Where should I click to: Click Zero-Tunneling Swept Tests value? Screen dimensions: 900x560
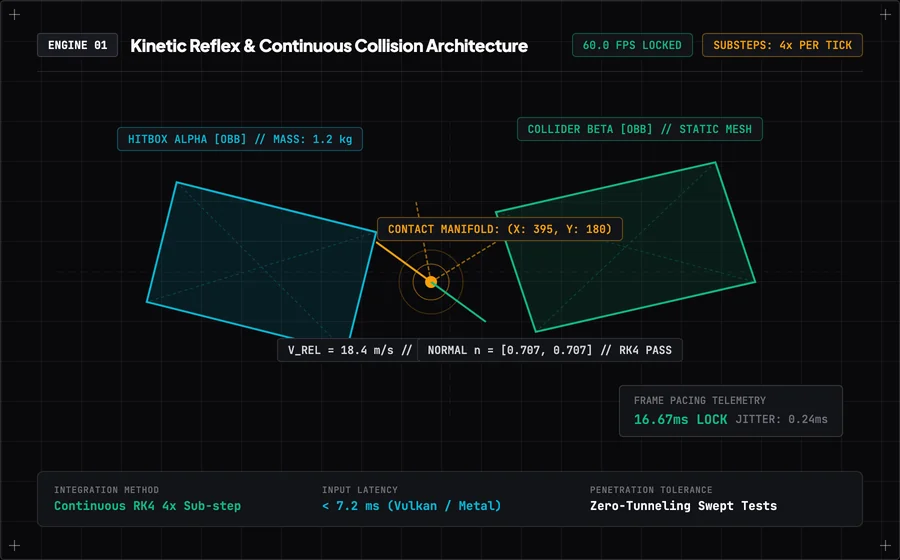coord(684,506)
